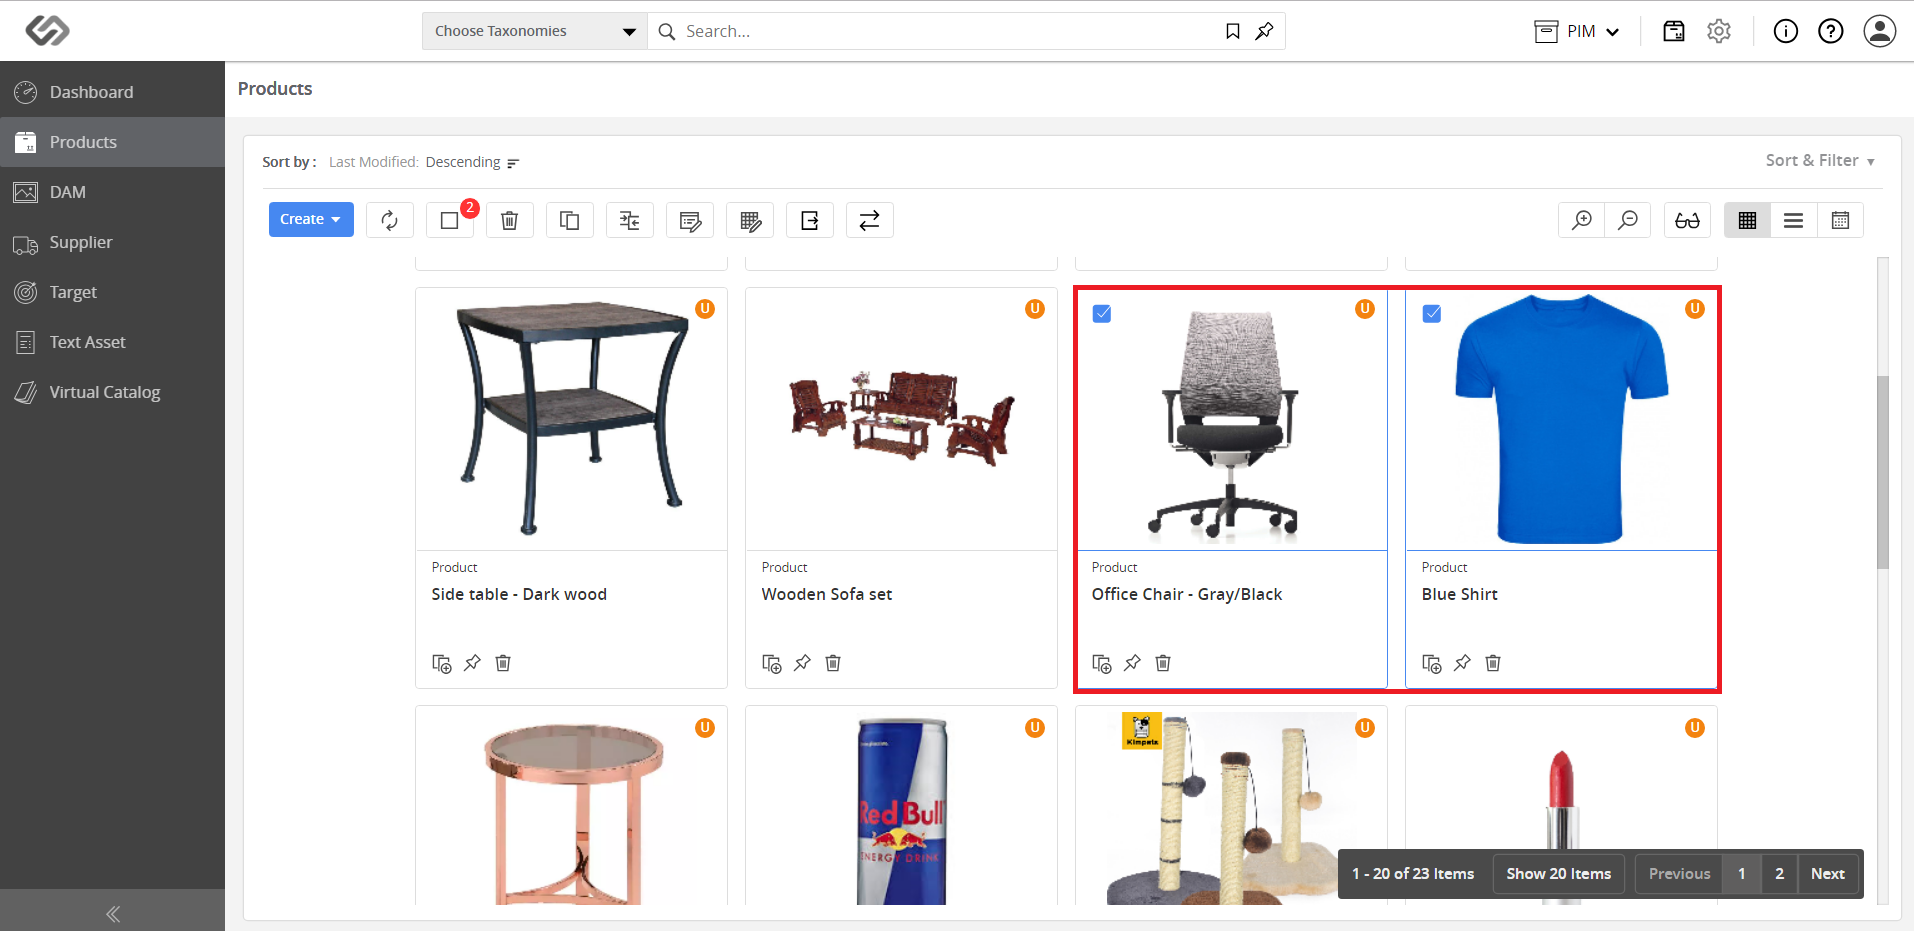Click the refresh icon in toolbar

[x=390, y=220]
